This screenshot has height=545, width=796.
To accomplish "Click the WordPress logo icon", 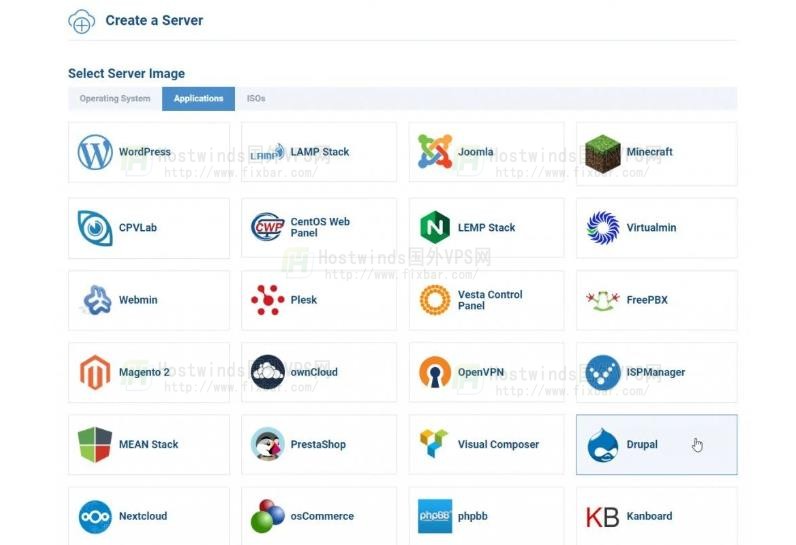I will pos(95,152).
